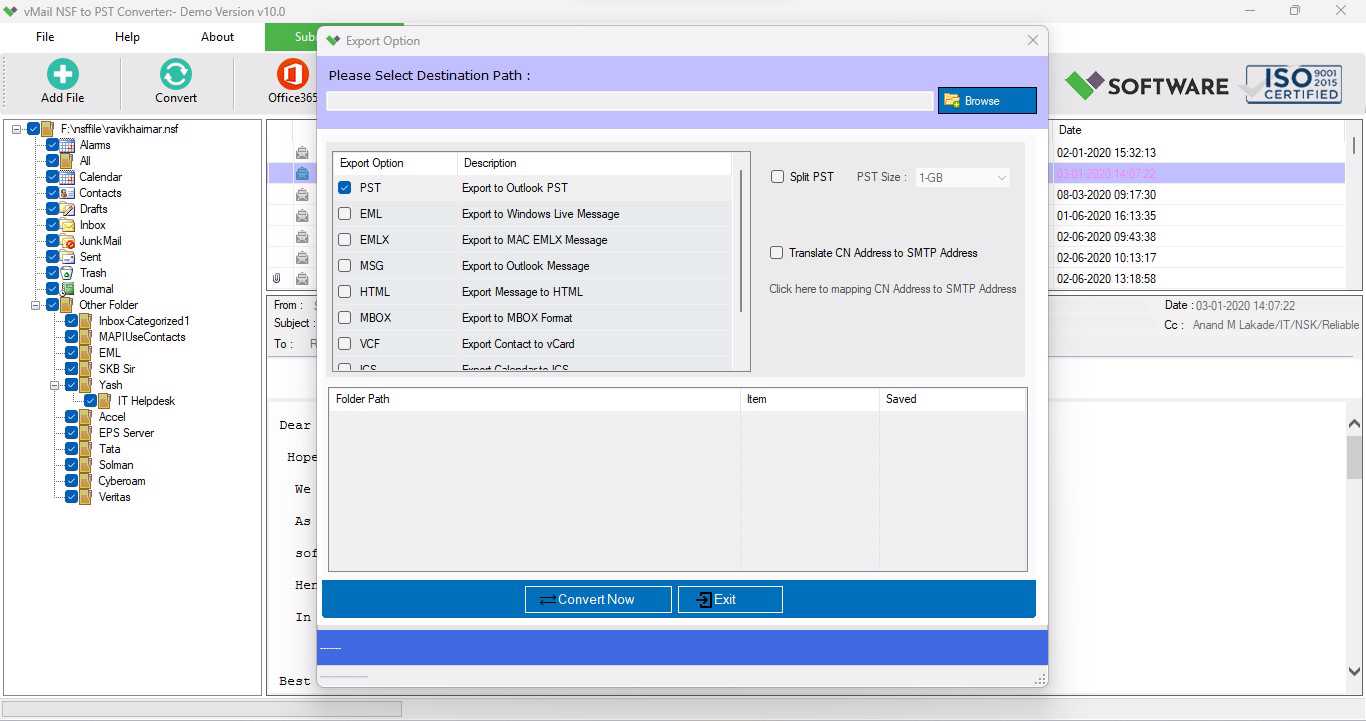1366x721 pixels.
Task: Enable Translate CN Address to SMTP Address checkbox
Action: click(x=776, y=253)
